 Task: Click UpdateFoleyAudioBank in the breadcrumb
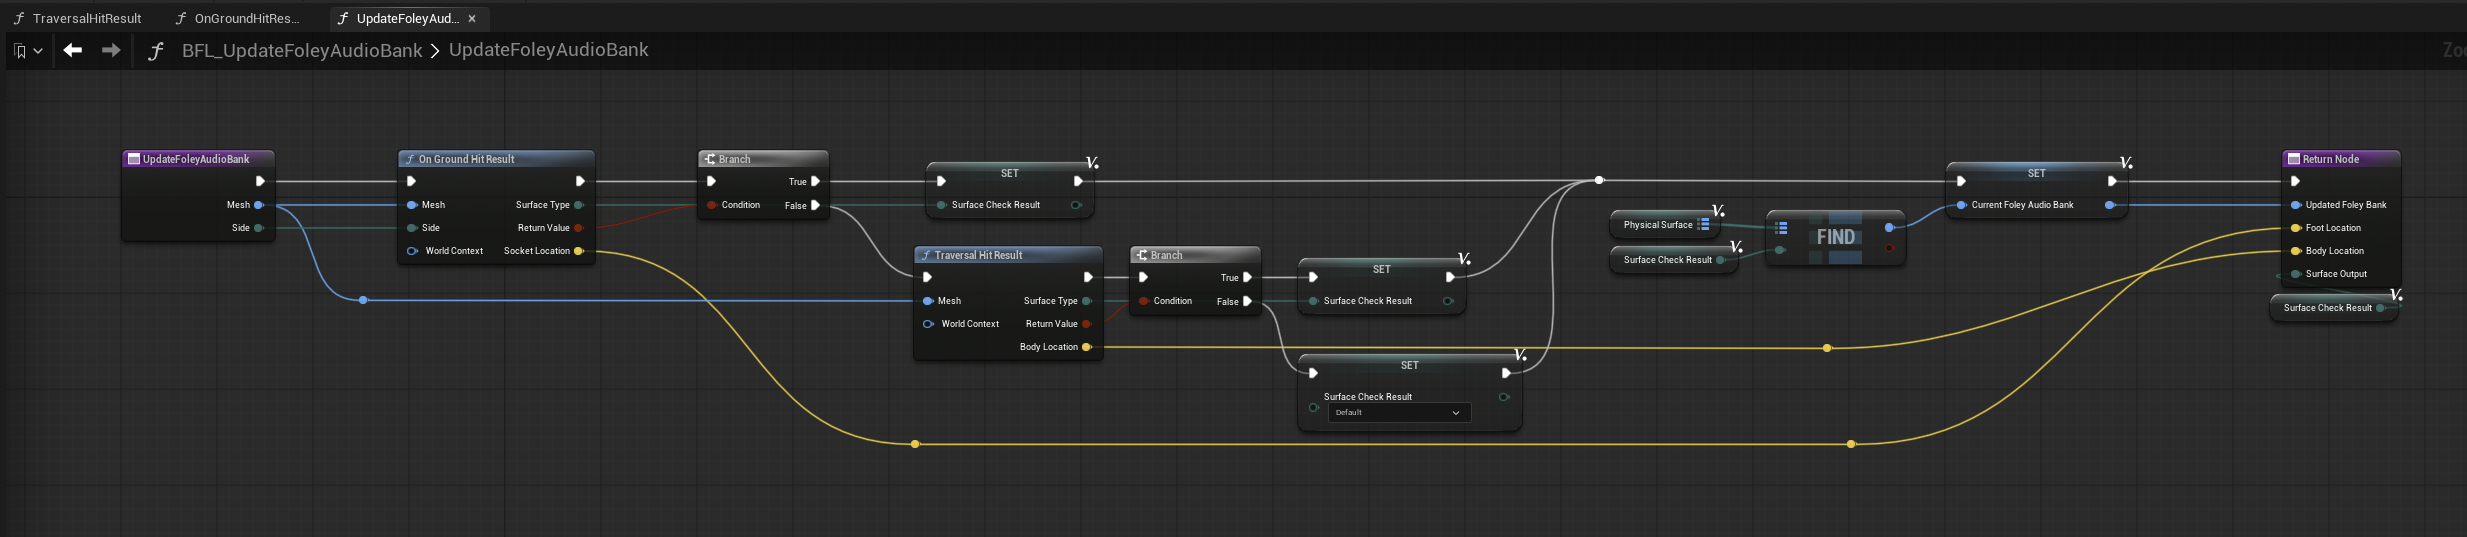tap(548, 50)
